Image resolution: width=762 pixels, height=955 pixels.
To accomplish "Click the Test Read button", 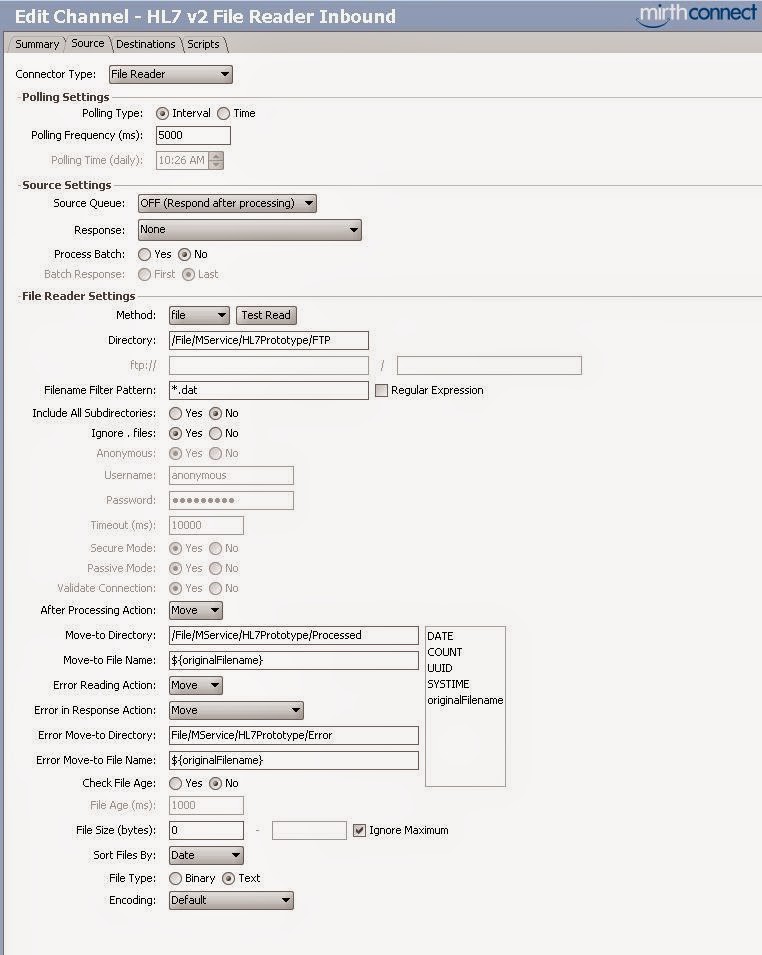I will click(265, 315).
